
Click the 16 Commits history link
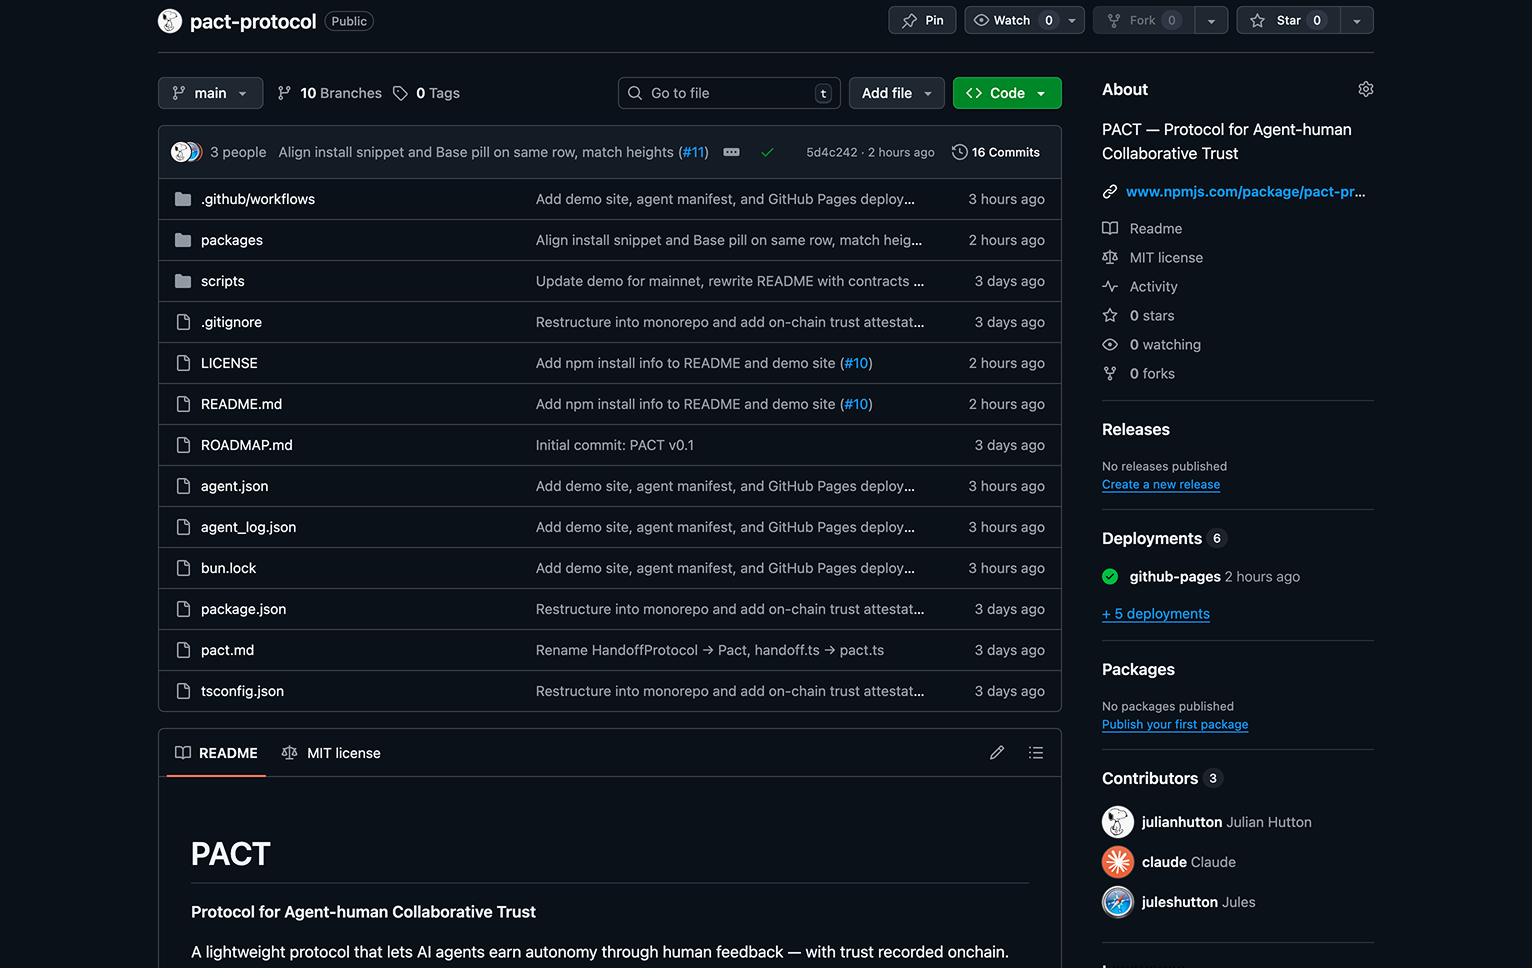(996, 152)
